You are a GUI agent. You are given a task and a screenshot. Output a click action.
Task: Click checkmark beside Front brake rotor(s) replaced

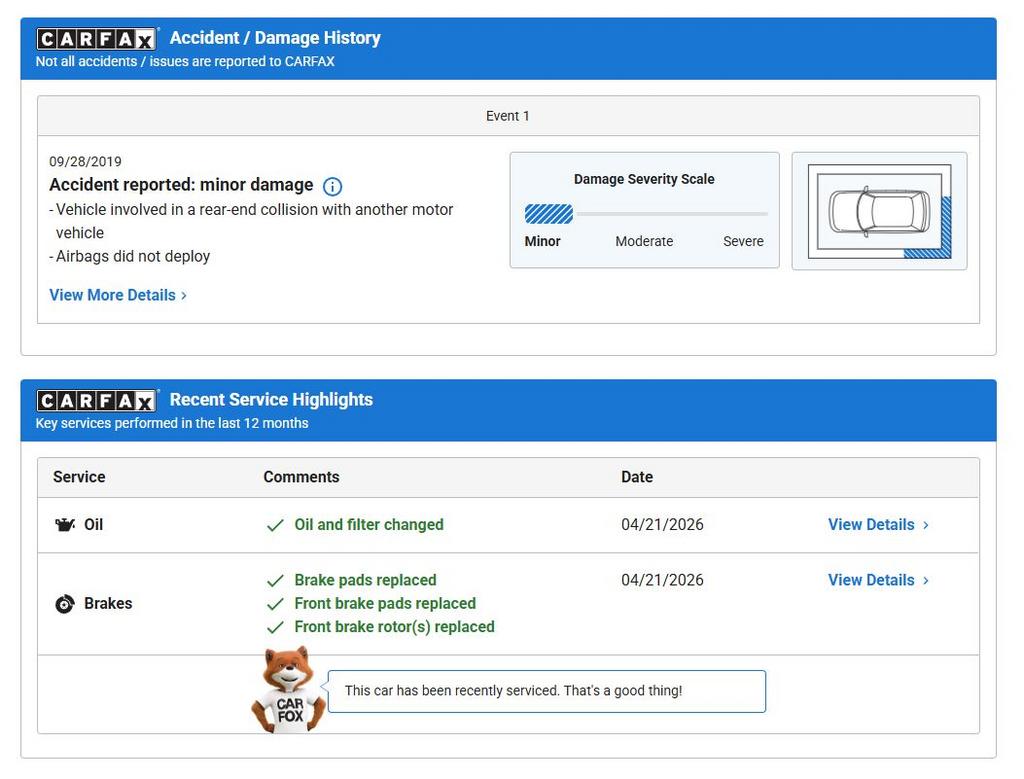click(275, 628)
